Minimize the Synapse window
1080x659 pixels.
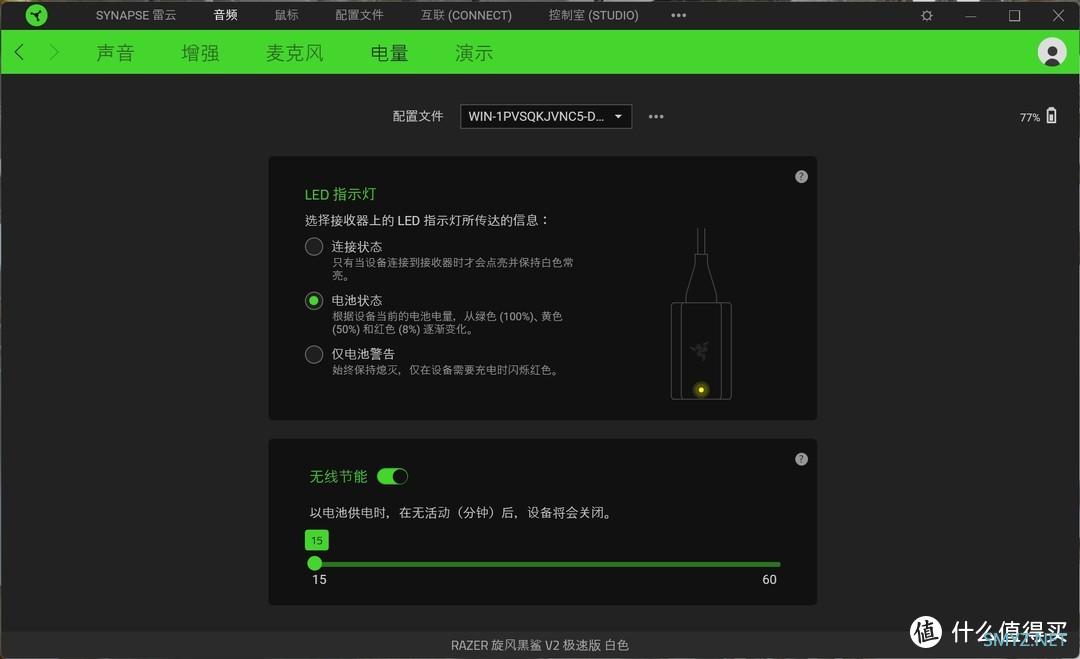[970, 15]
